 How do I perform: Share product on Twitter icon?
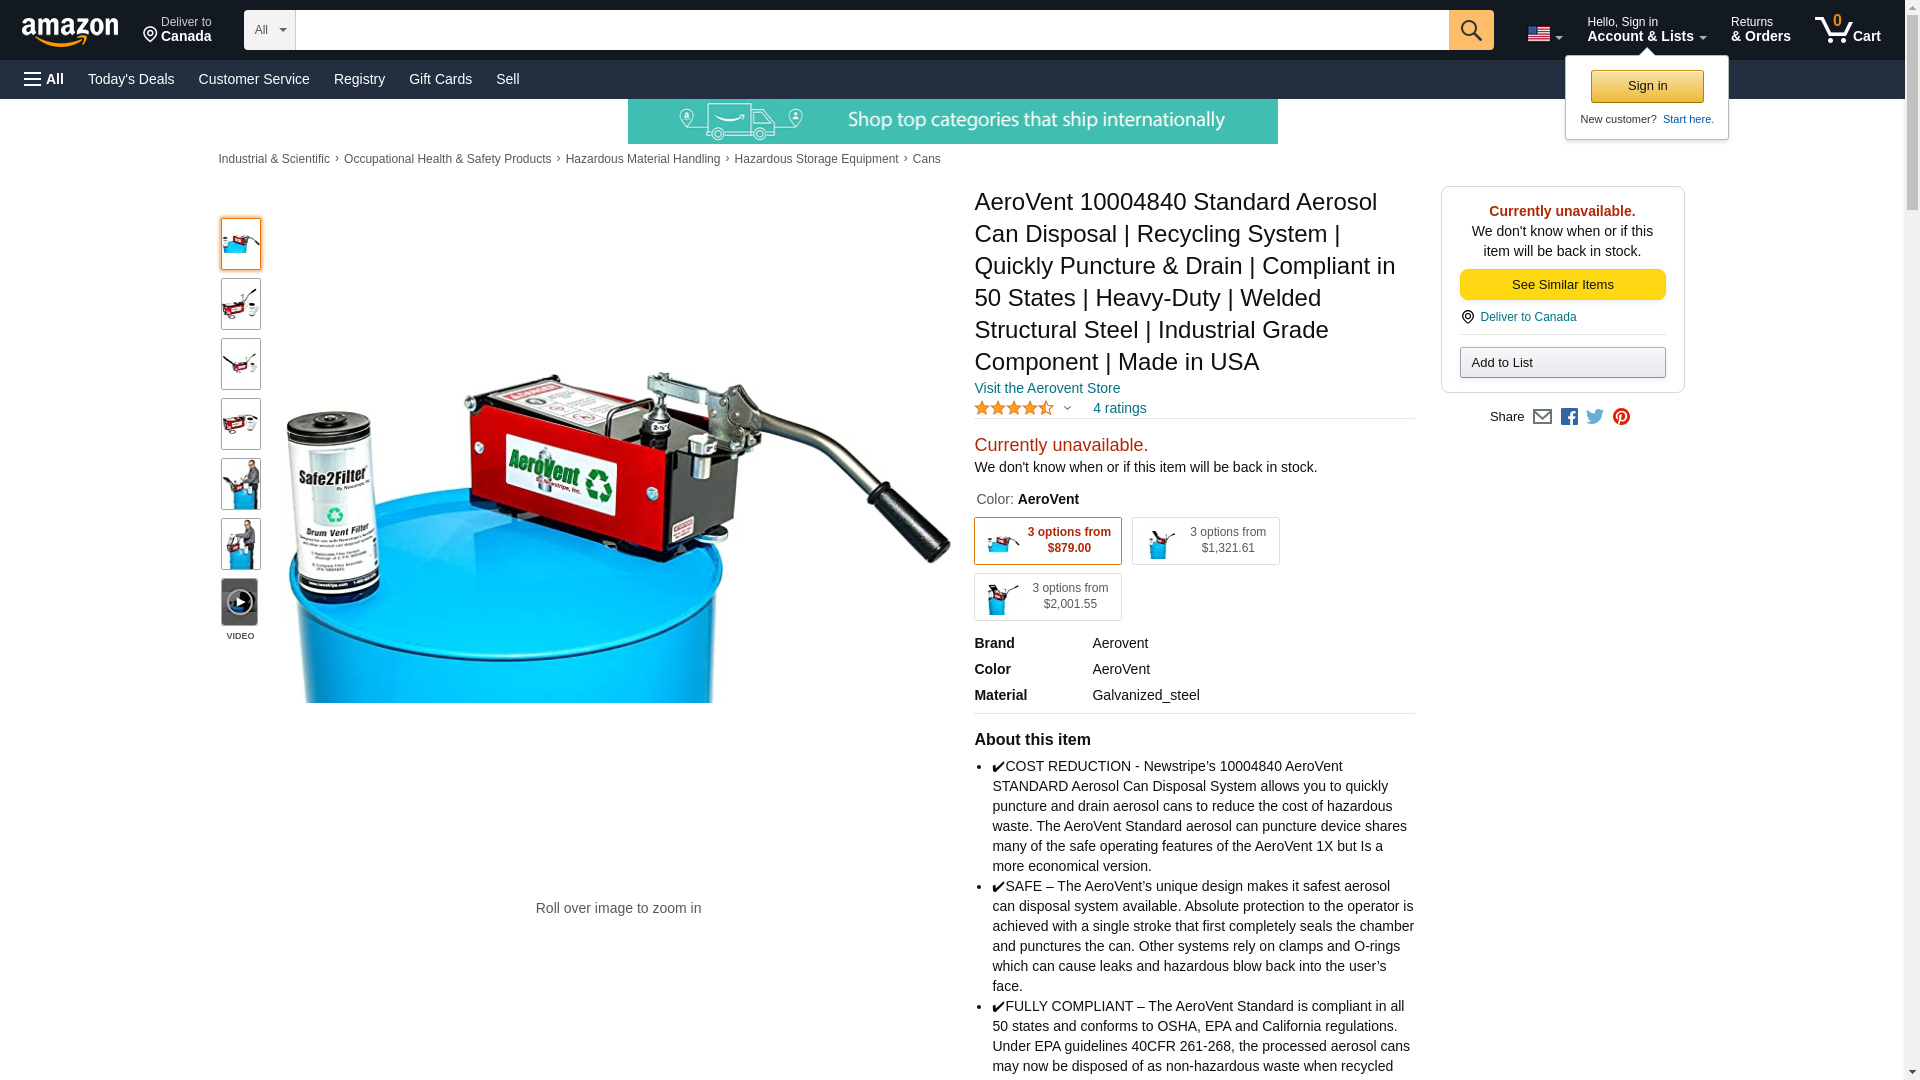coord(1595,417)
